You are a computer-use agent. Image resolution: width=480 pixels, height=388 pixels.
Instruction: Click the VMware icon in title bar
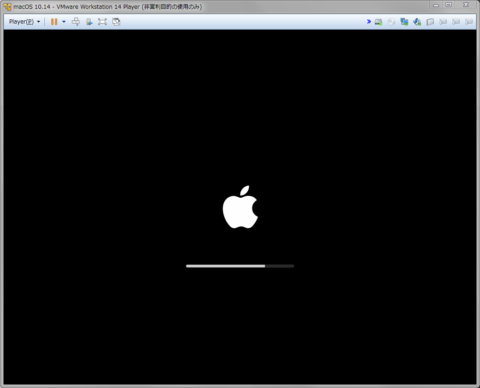tap(8, 7)
